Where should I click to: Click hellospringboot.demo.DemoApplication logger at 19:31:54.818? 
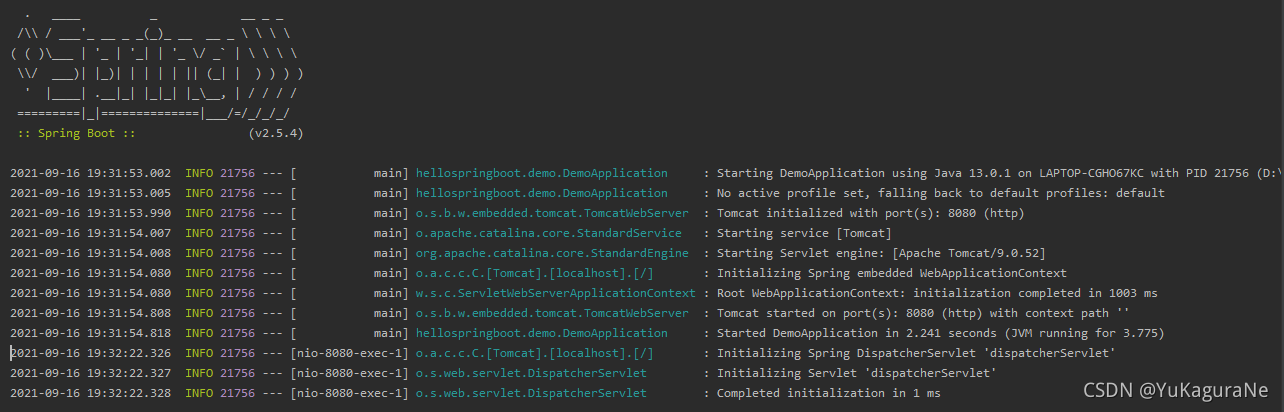[541, 333]
